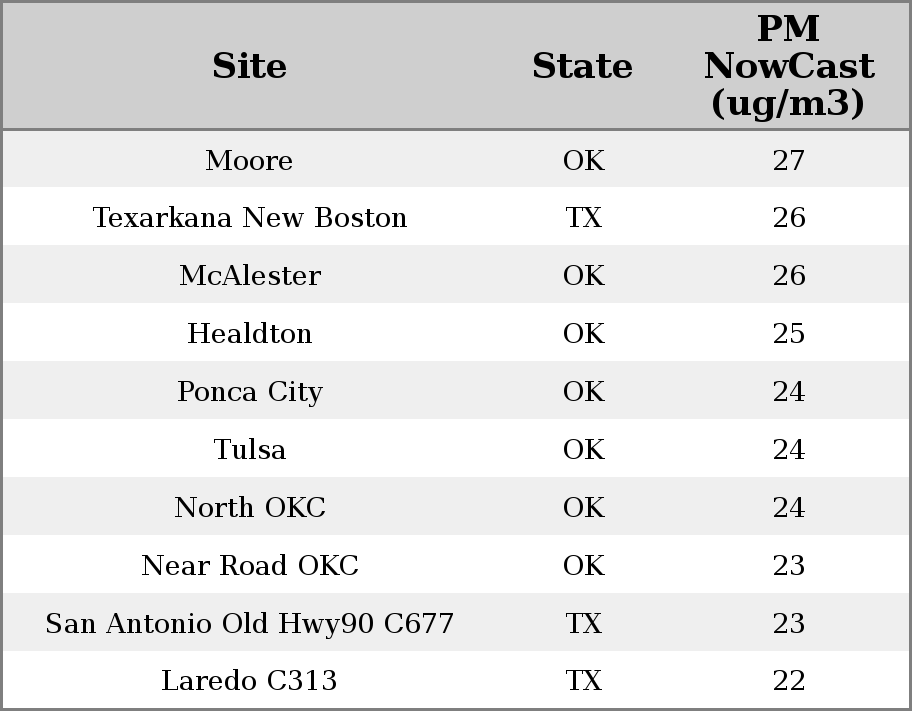The width and height of the screenshot is (912, 711).
Task: Click the Near Road OKC cell
Action: pyautogui.click(x=249, y=566)
